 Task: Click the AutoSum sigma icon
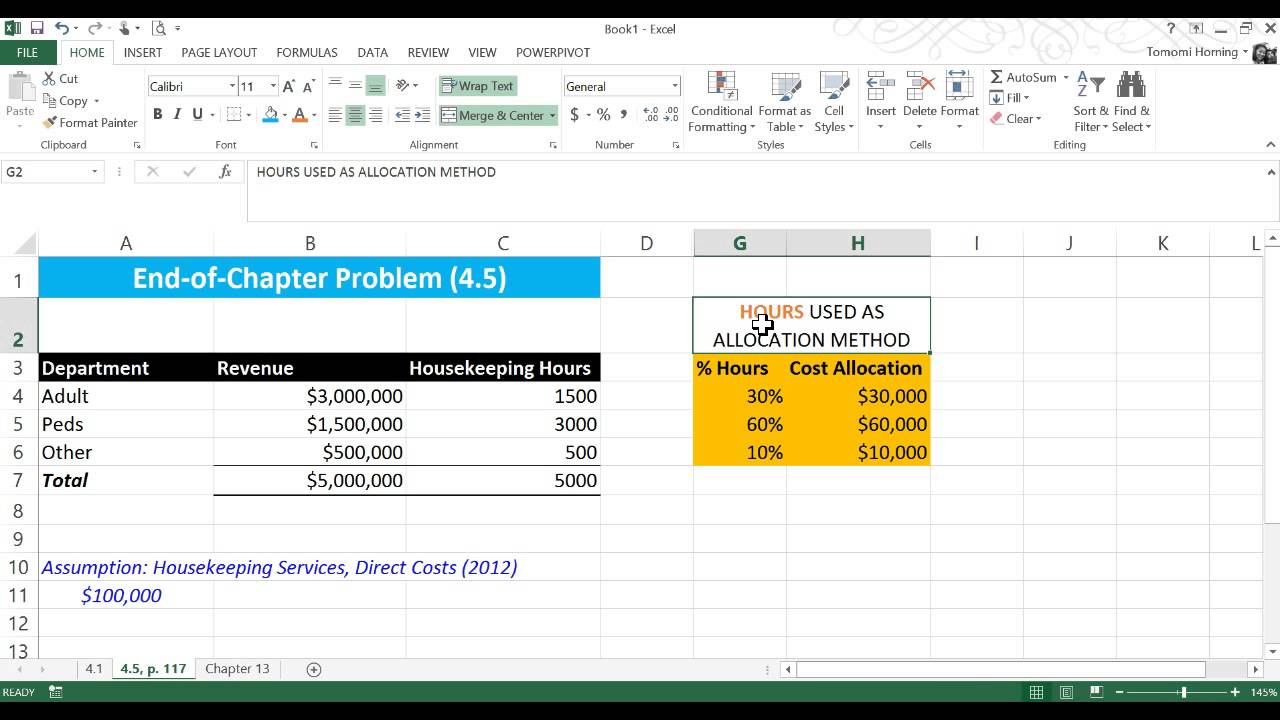(997, 77)
